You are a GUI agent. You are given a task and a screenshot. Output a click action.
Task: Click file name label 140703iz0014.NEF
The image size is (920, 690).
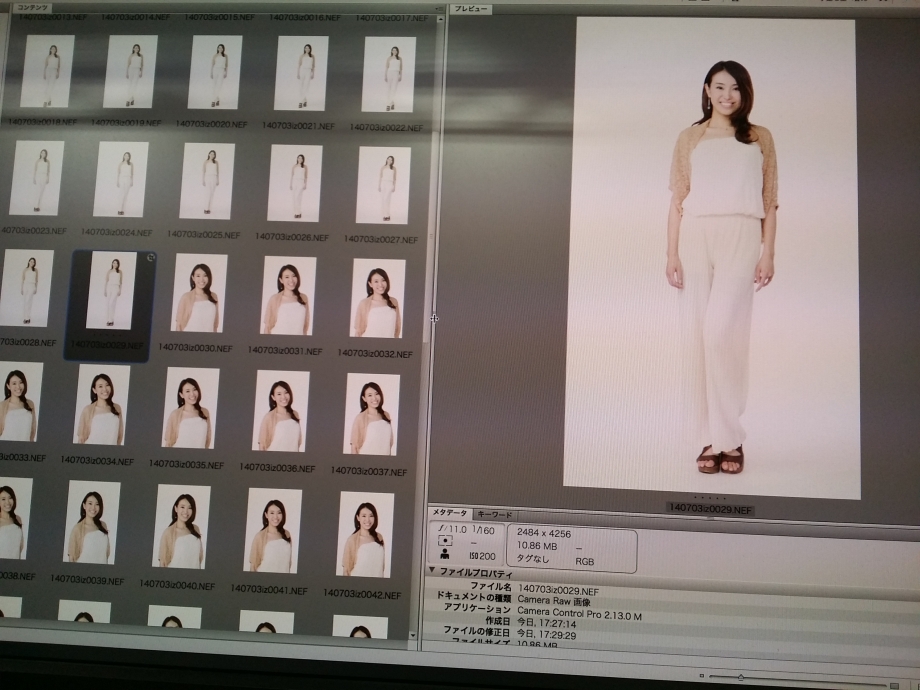point(136,17)
